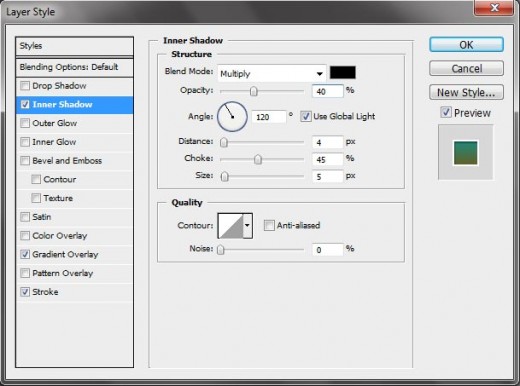Viewport: 520px width, 386px height.
Task: Click the Cancel button
Action: click(x=466, y=68)
